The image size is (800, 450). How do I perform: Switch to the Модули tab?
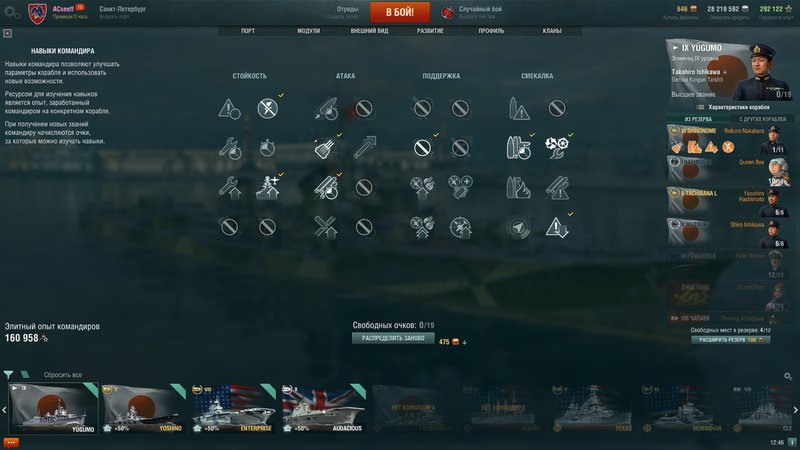308,31
